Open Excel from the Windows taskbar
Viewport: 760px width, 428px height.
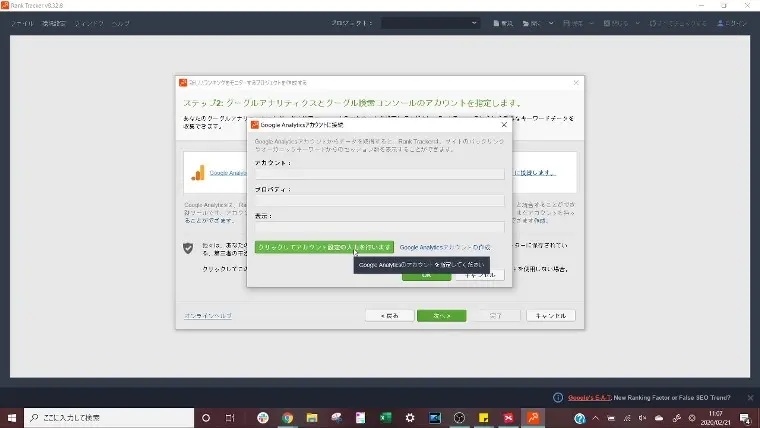(x=385, y=417)
